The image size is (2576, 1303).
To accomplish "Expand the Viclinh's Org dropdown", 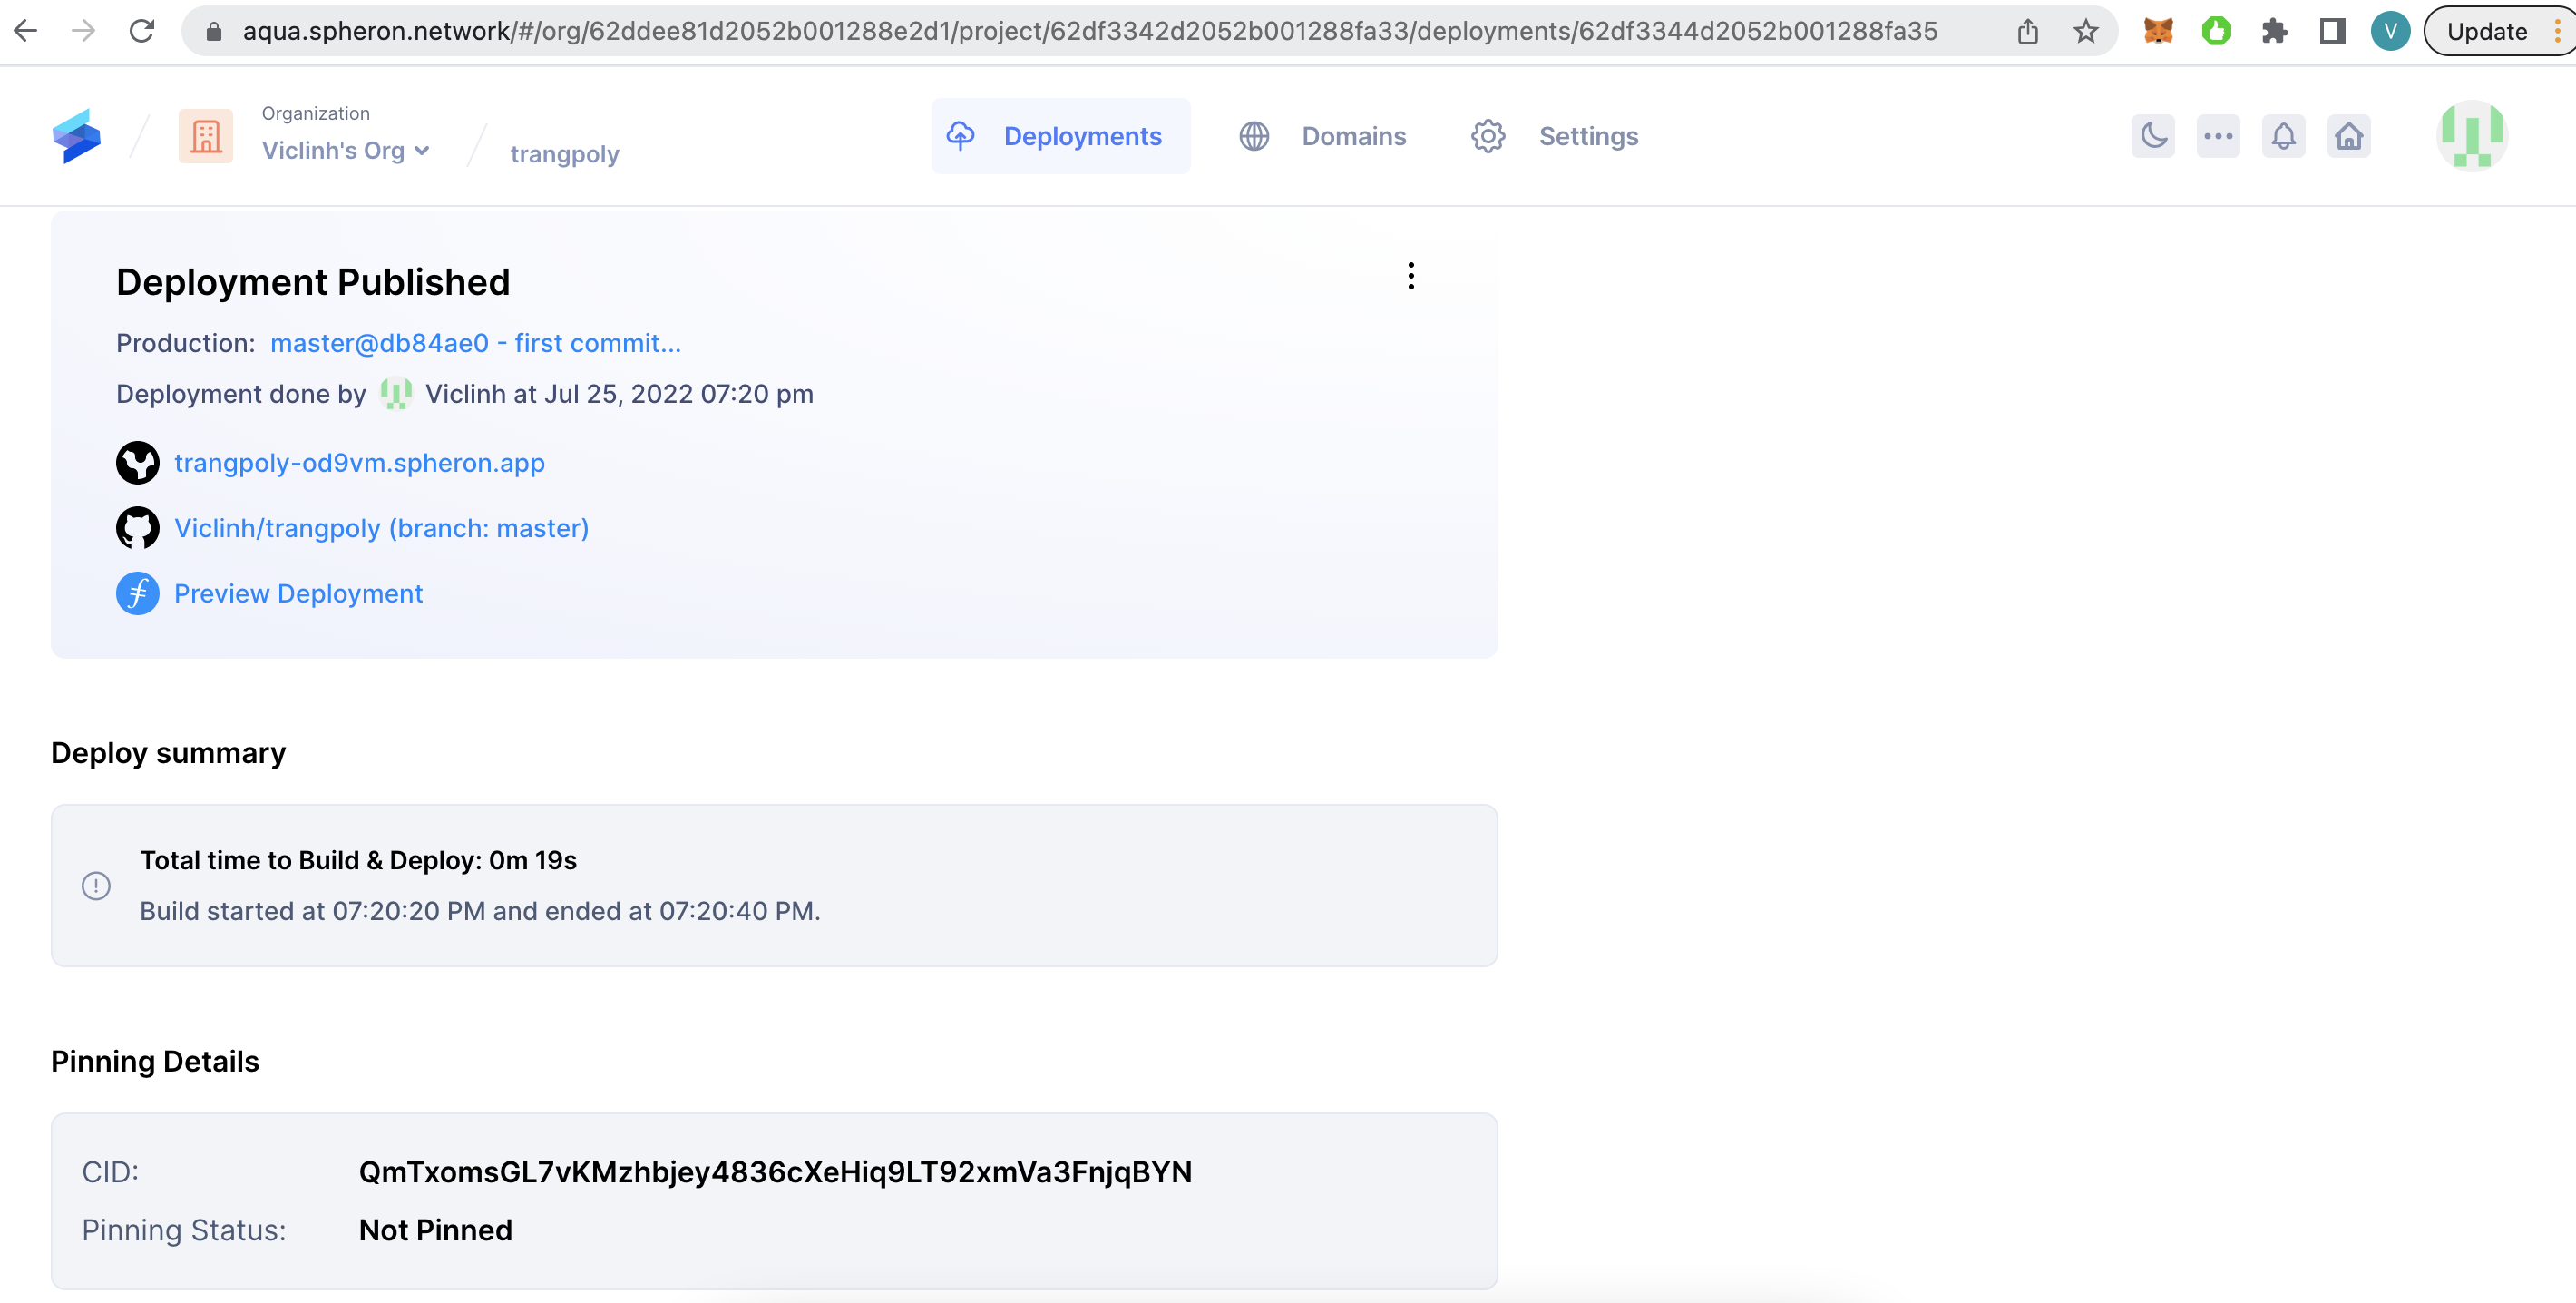I will click(346, 151).
